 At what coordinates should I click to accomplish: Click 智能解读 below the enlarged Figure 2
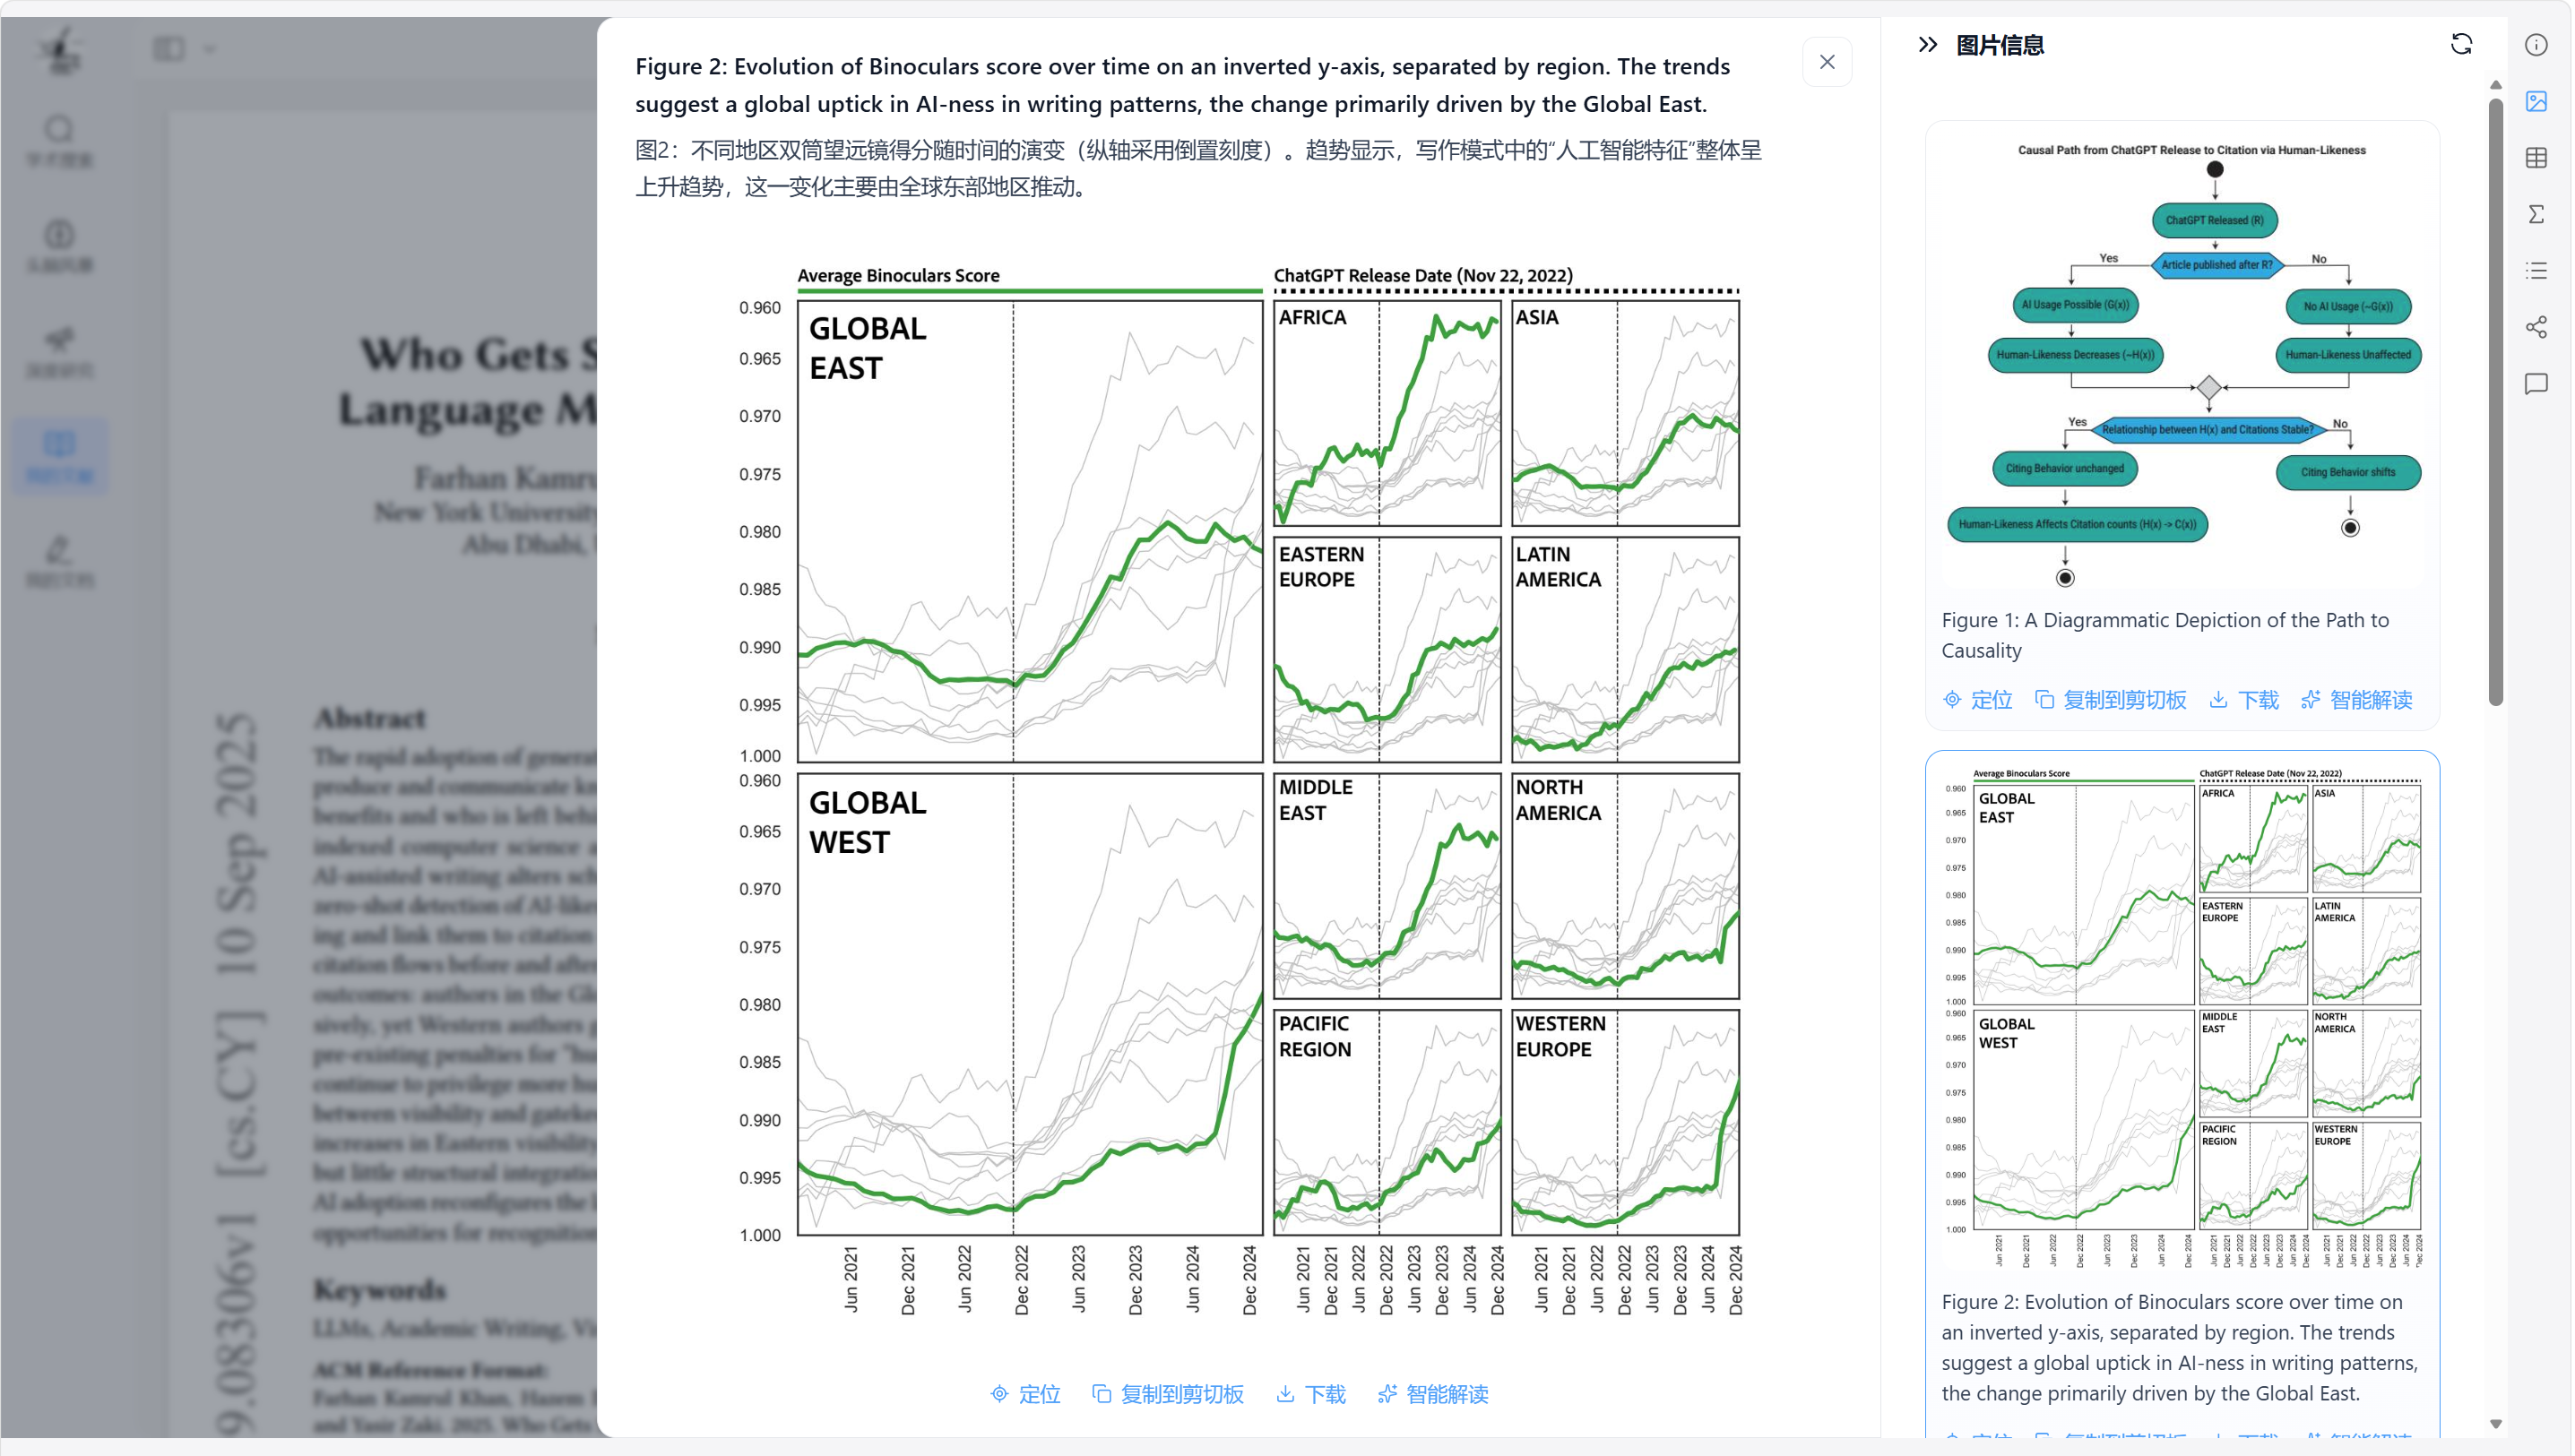pyautogui.click(x=1433, y=1394)
